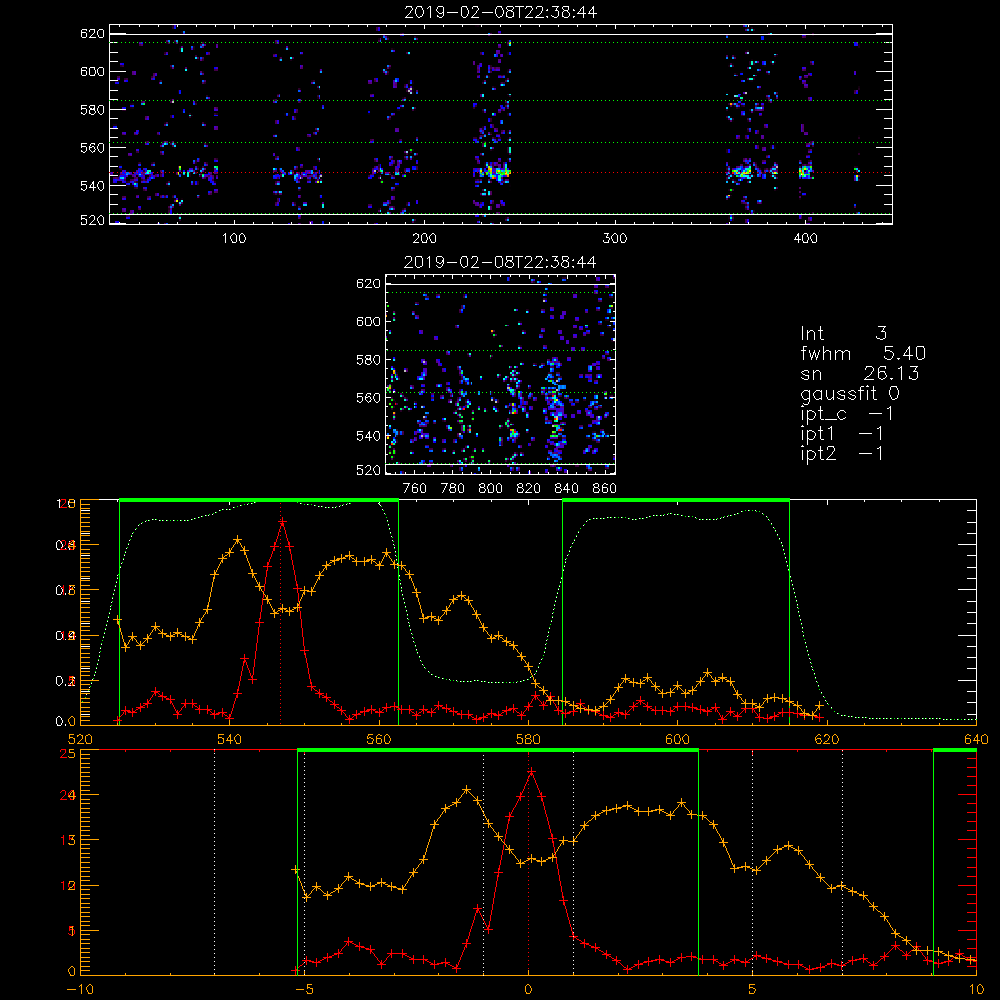Click the 760 x-axis label of middle image
The width and height of the screenshot is (1000, 1000).
[x=415, y=489]
